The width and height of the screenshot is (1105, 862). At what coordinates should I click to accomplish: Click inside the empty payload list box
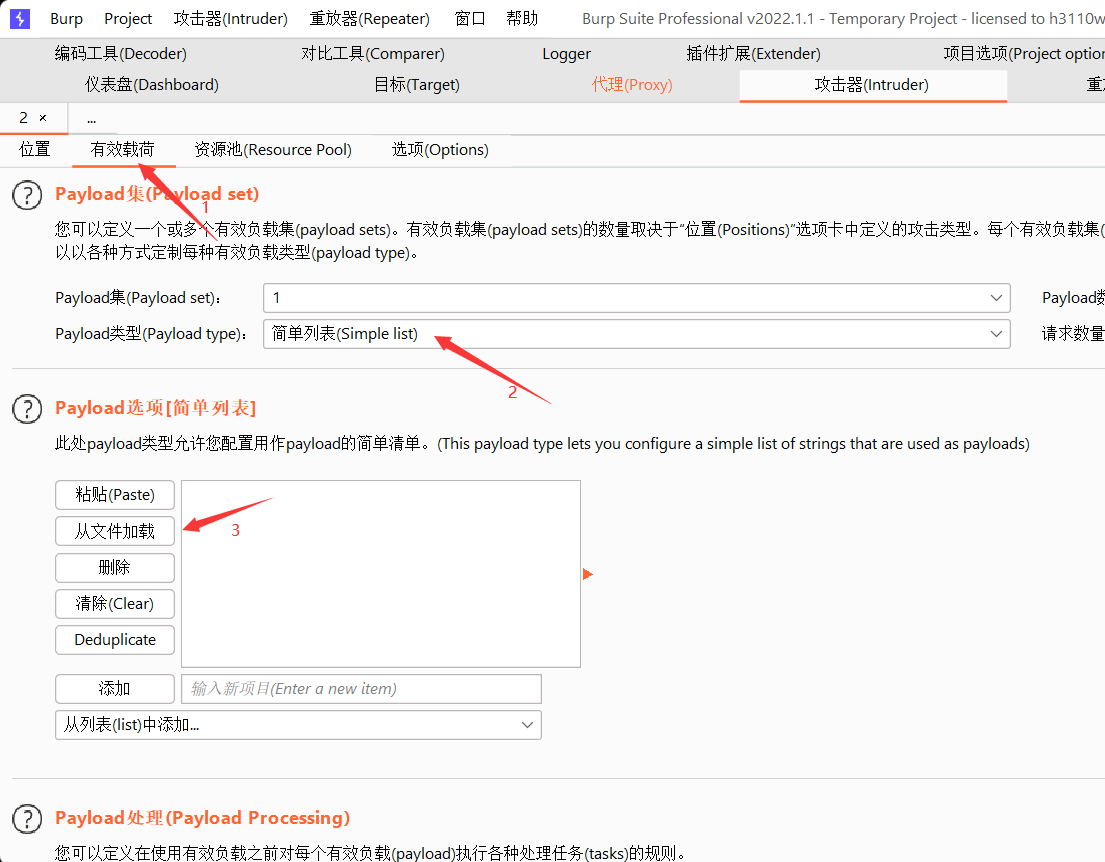pos(381,574)
